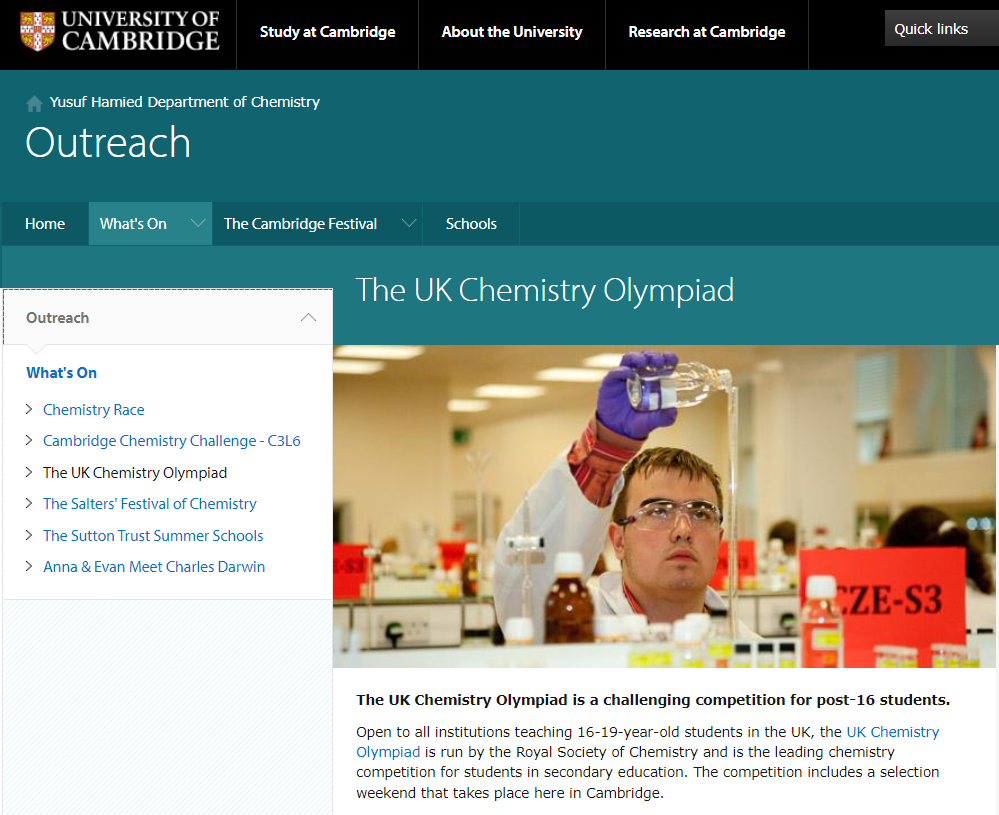Select the Schools navigation tab

click(471, 224)
